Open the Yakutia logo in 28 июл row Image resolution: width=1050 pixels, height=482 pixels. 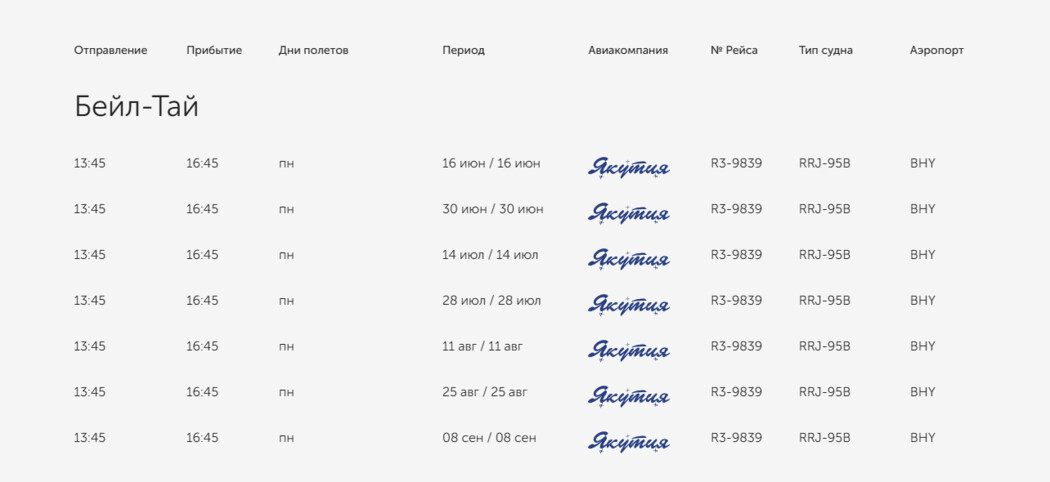(628, 304)
